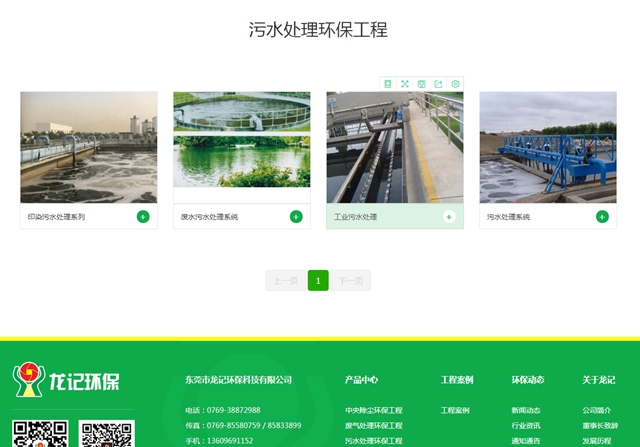Open the 工业污水处理 walkway photo thumbnail
Screen dimensions: 640x447
pyautogui.click(x=395, y=147)
